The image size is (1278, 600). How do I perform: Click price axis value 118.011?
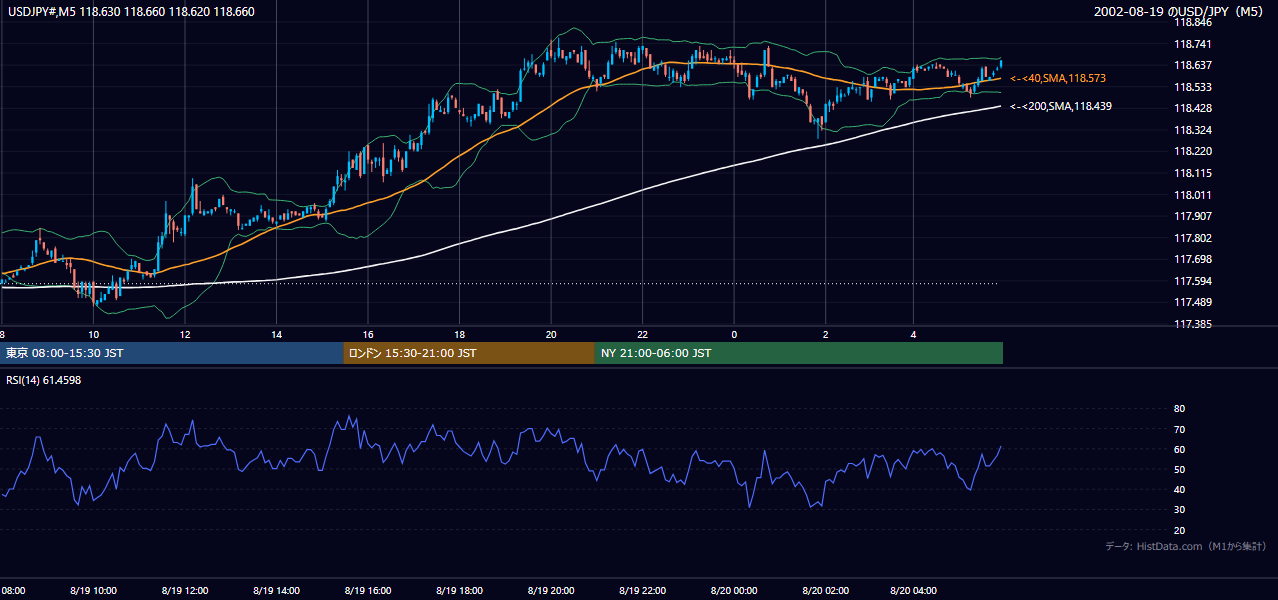click(x=1194, y=195)
